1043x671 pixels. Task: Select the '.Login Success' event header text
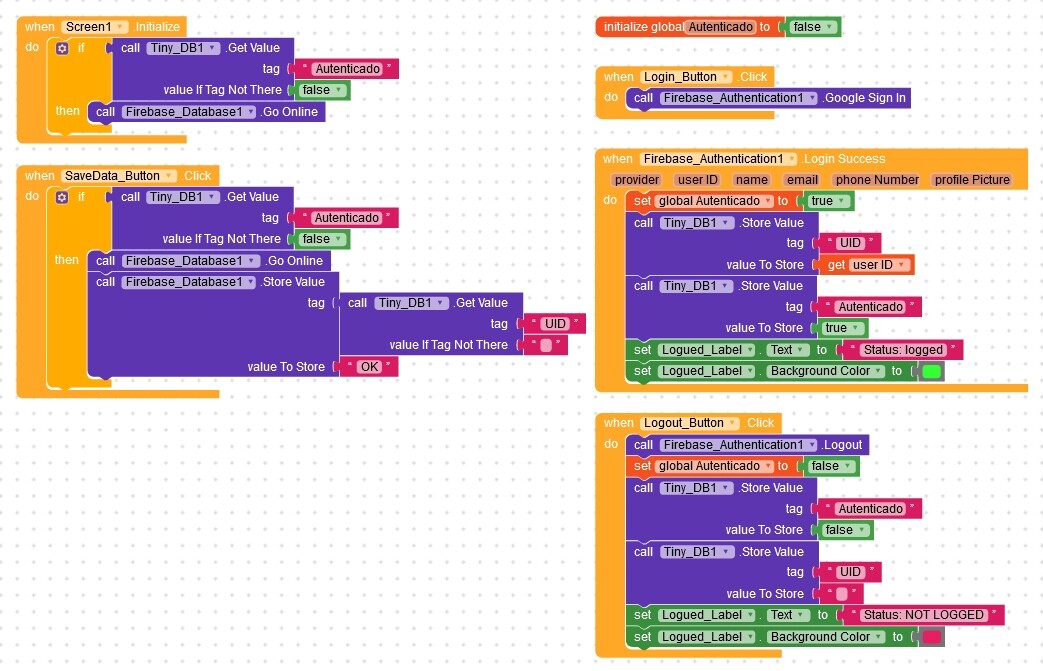843,159
